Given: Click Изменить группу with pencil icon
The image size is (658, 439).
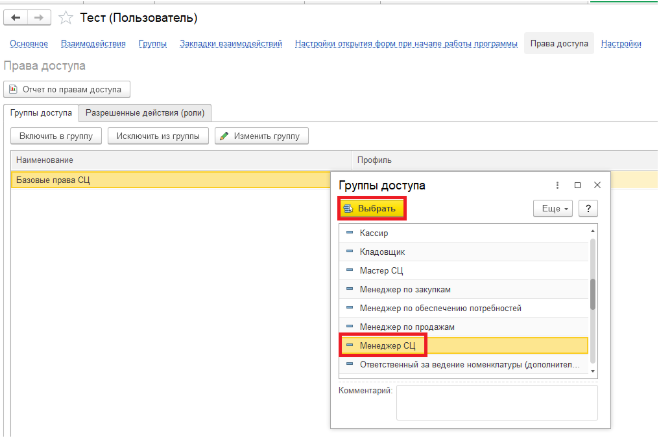Looking at the screenshot, I should (x=262, y=135).
